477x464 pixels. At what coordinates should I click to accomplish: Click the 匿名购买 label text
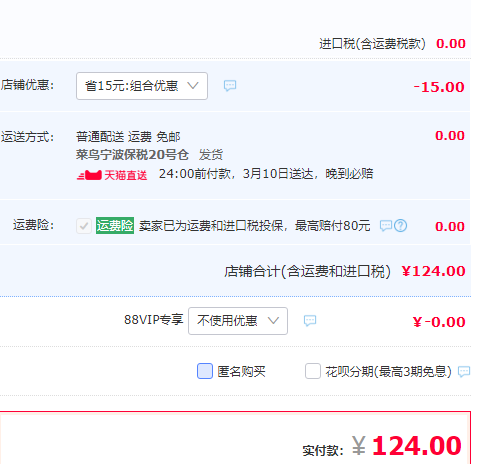[241, 371]
